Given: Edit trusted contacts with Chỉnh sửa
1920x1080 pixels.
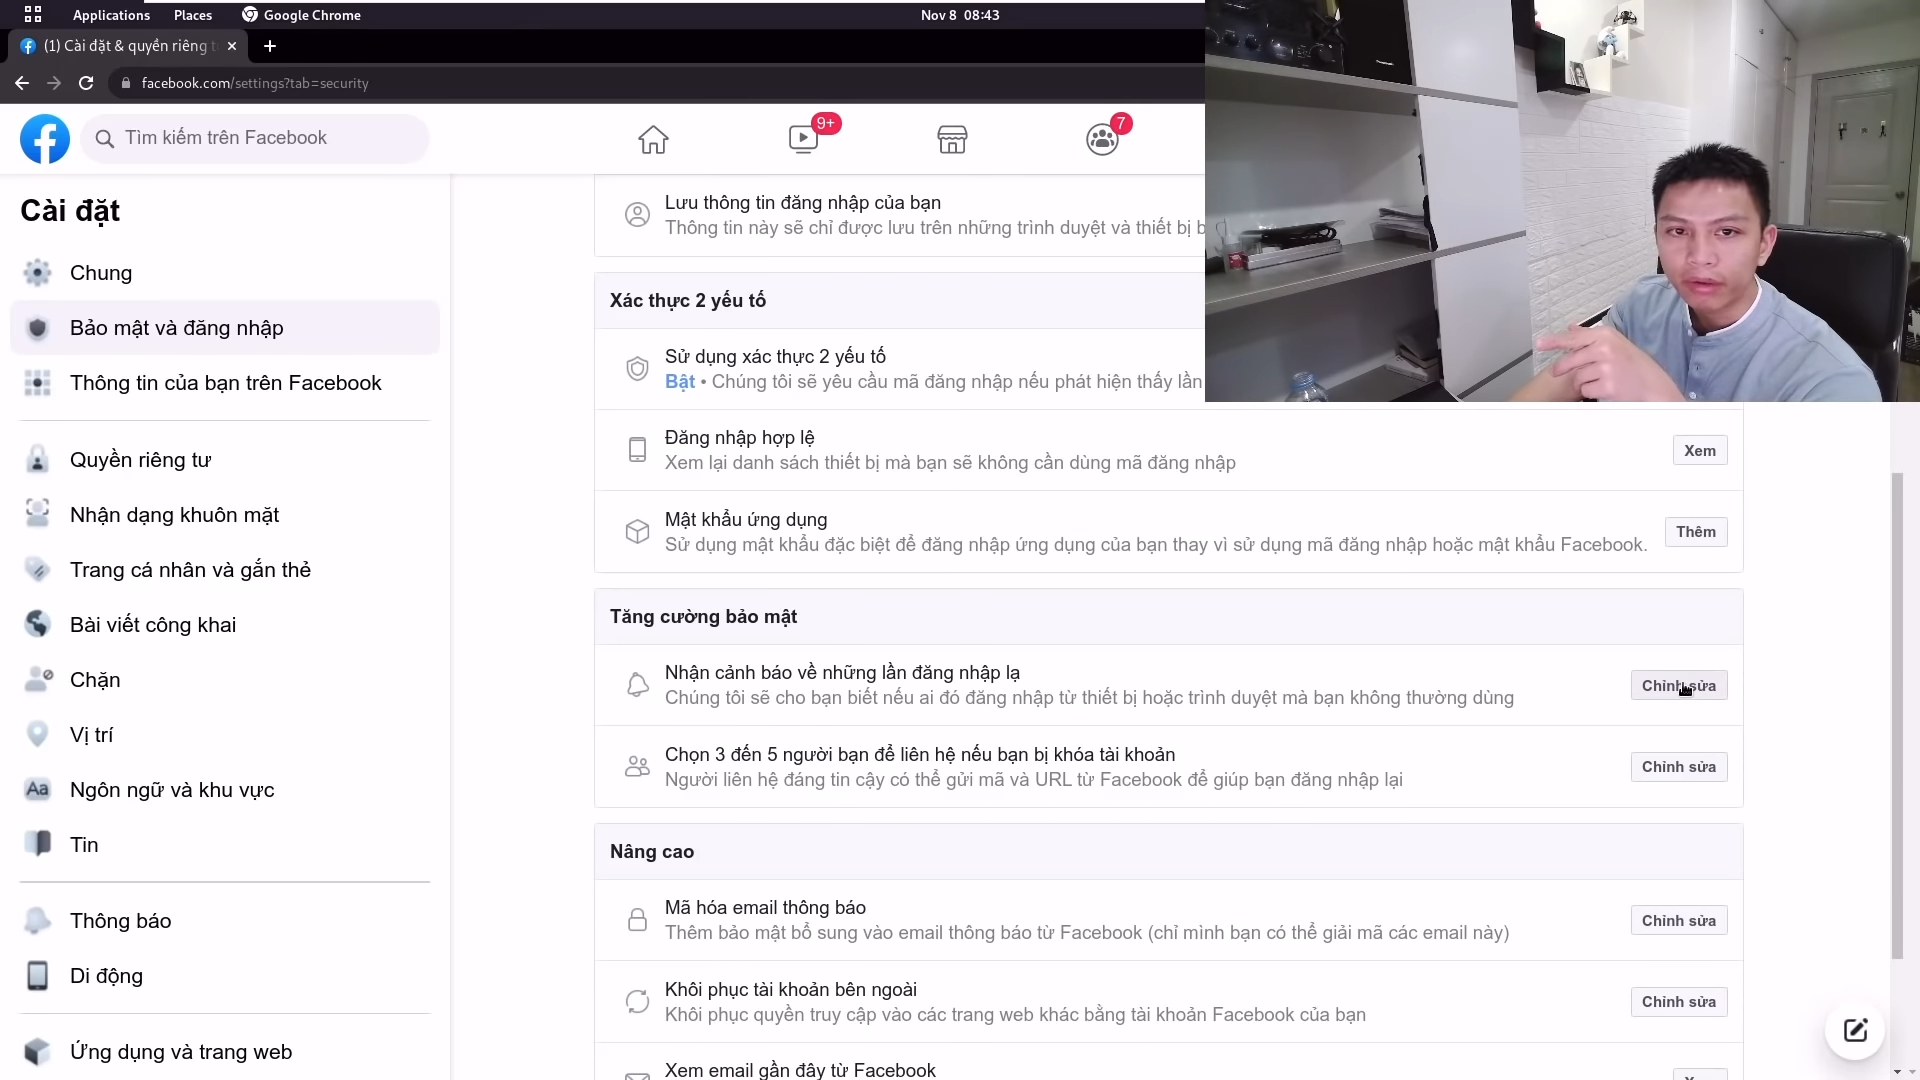Looking at the screenshot, I should [x=1679, y=767].
